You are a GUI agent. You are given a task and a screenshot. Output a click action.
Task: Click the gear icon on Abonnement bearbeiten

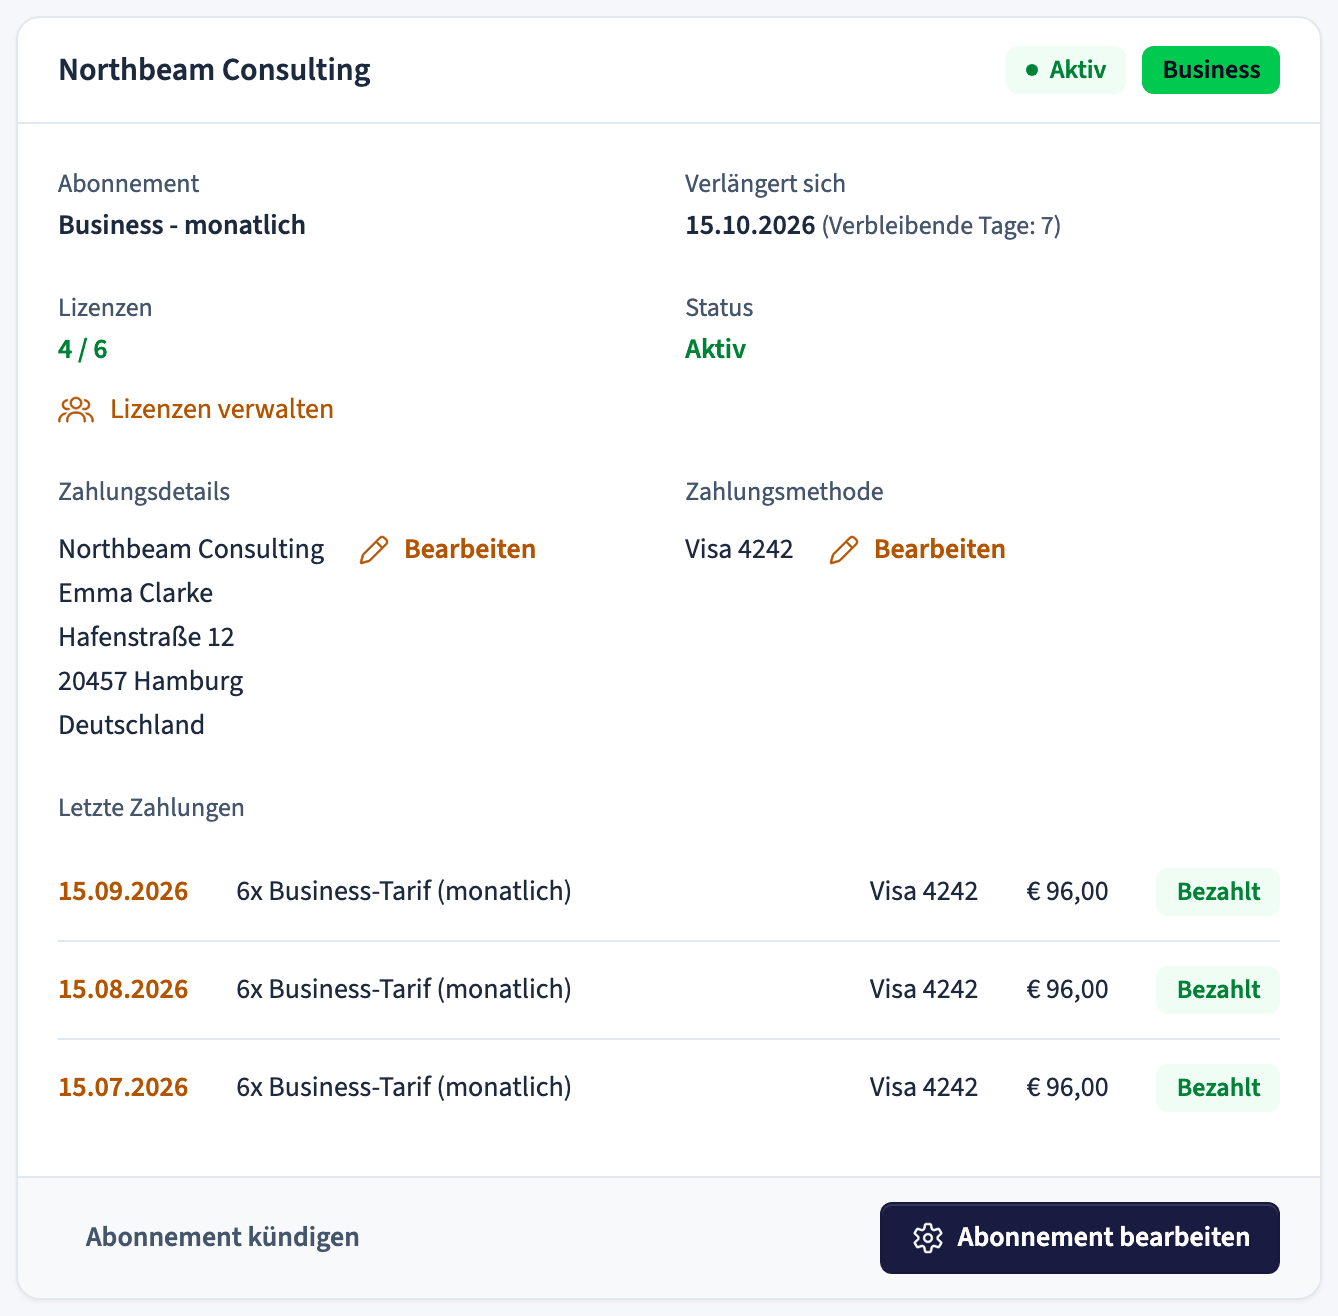[x=928, y=1238]
